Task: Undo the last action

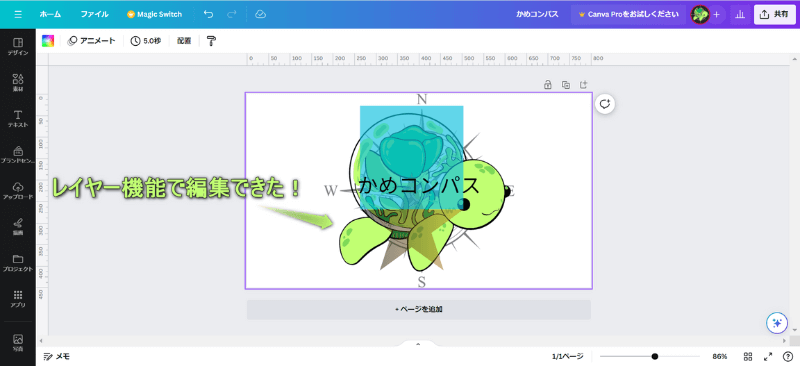Action: (x=208, y=14)
